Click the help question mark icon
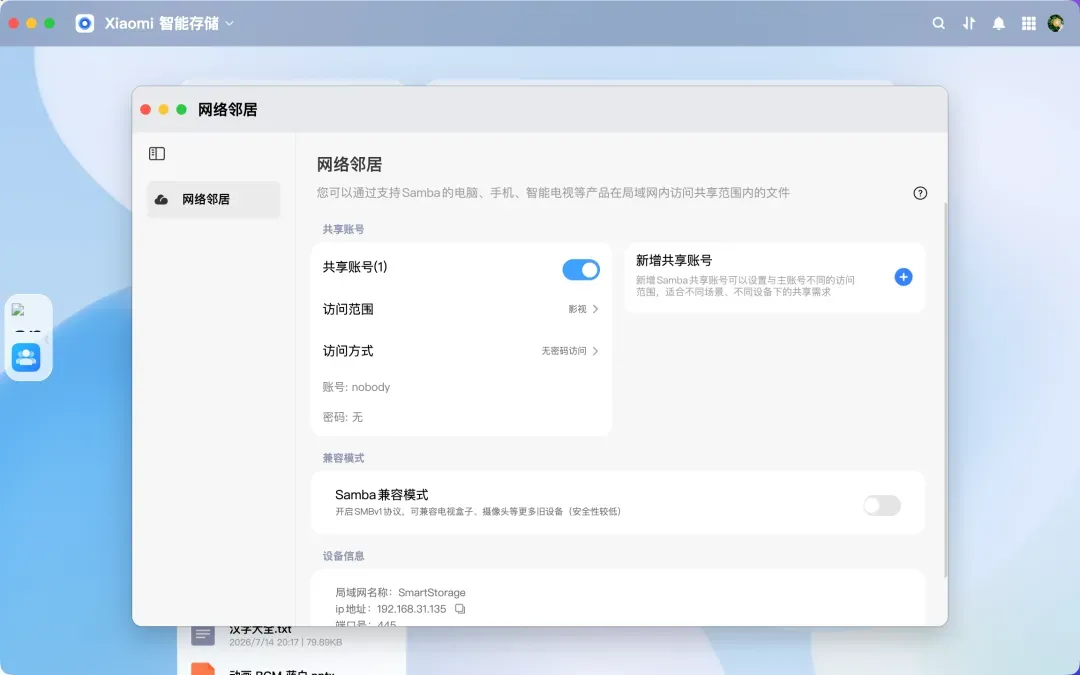This screenshot has height=675, width=1080. pos(920,193)
